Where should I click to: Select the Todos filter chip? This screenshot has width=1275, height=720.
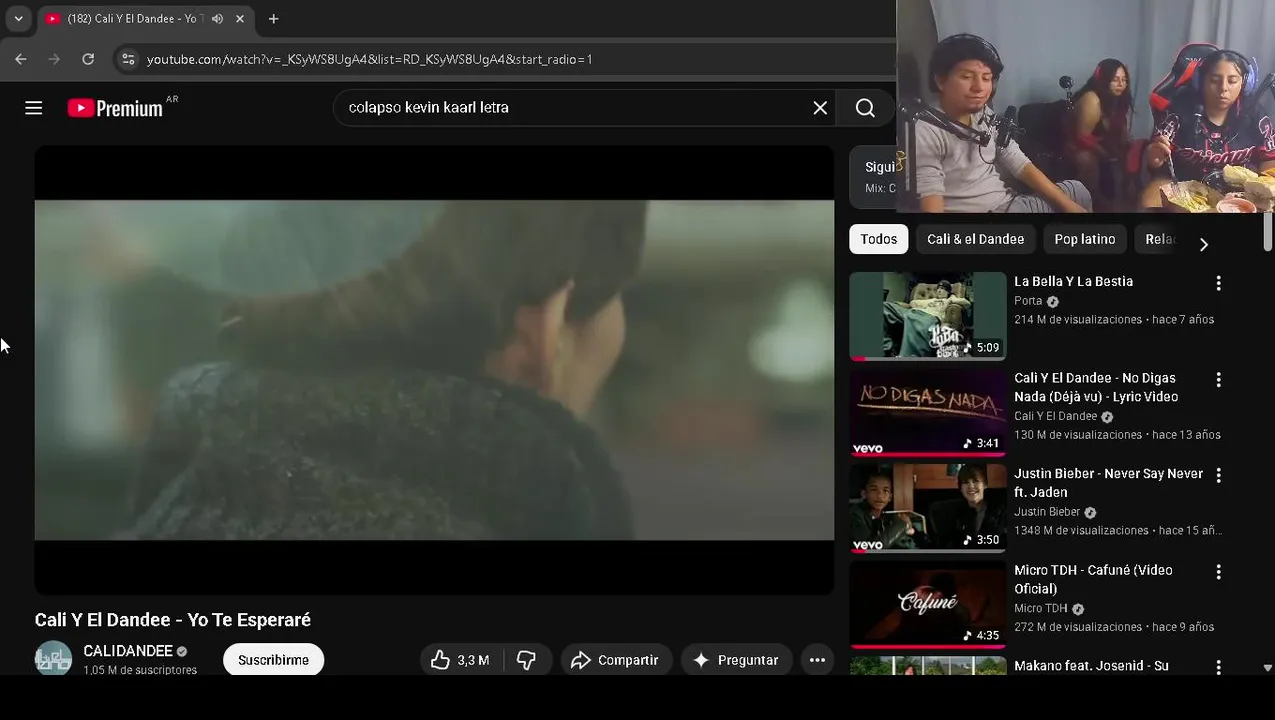878,239
